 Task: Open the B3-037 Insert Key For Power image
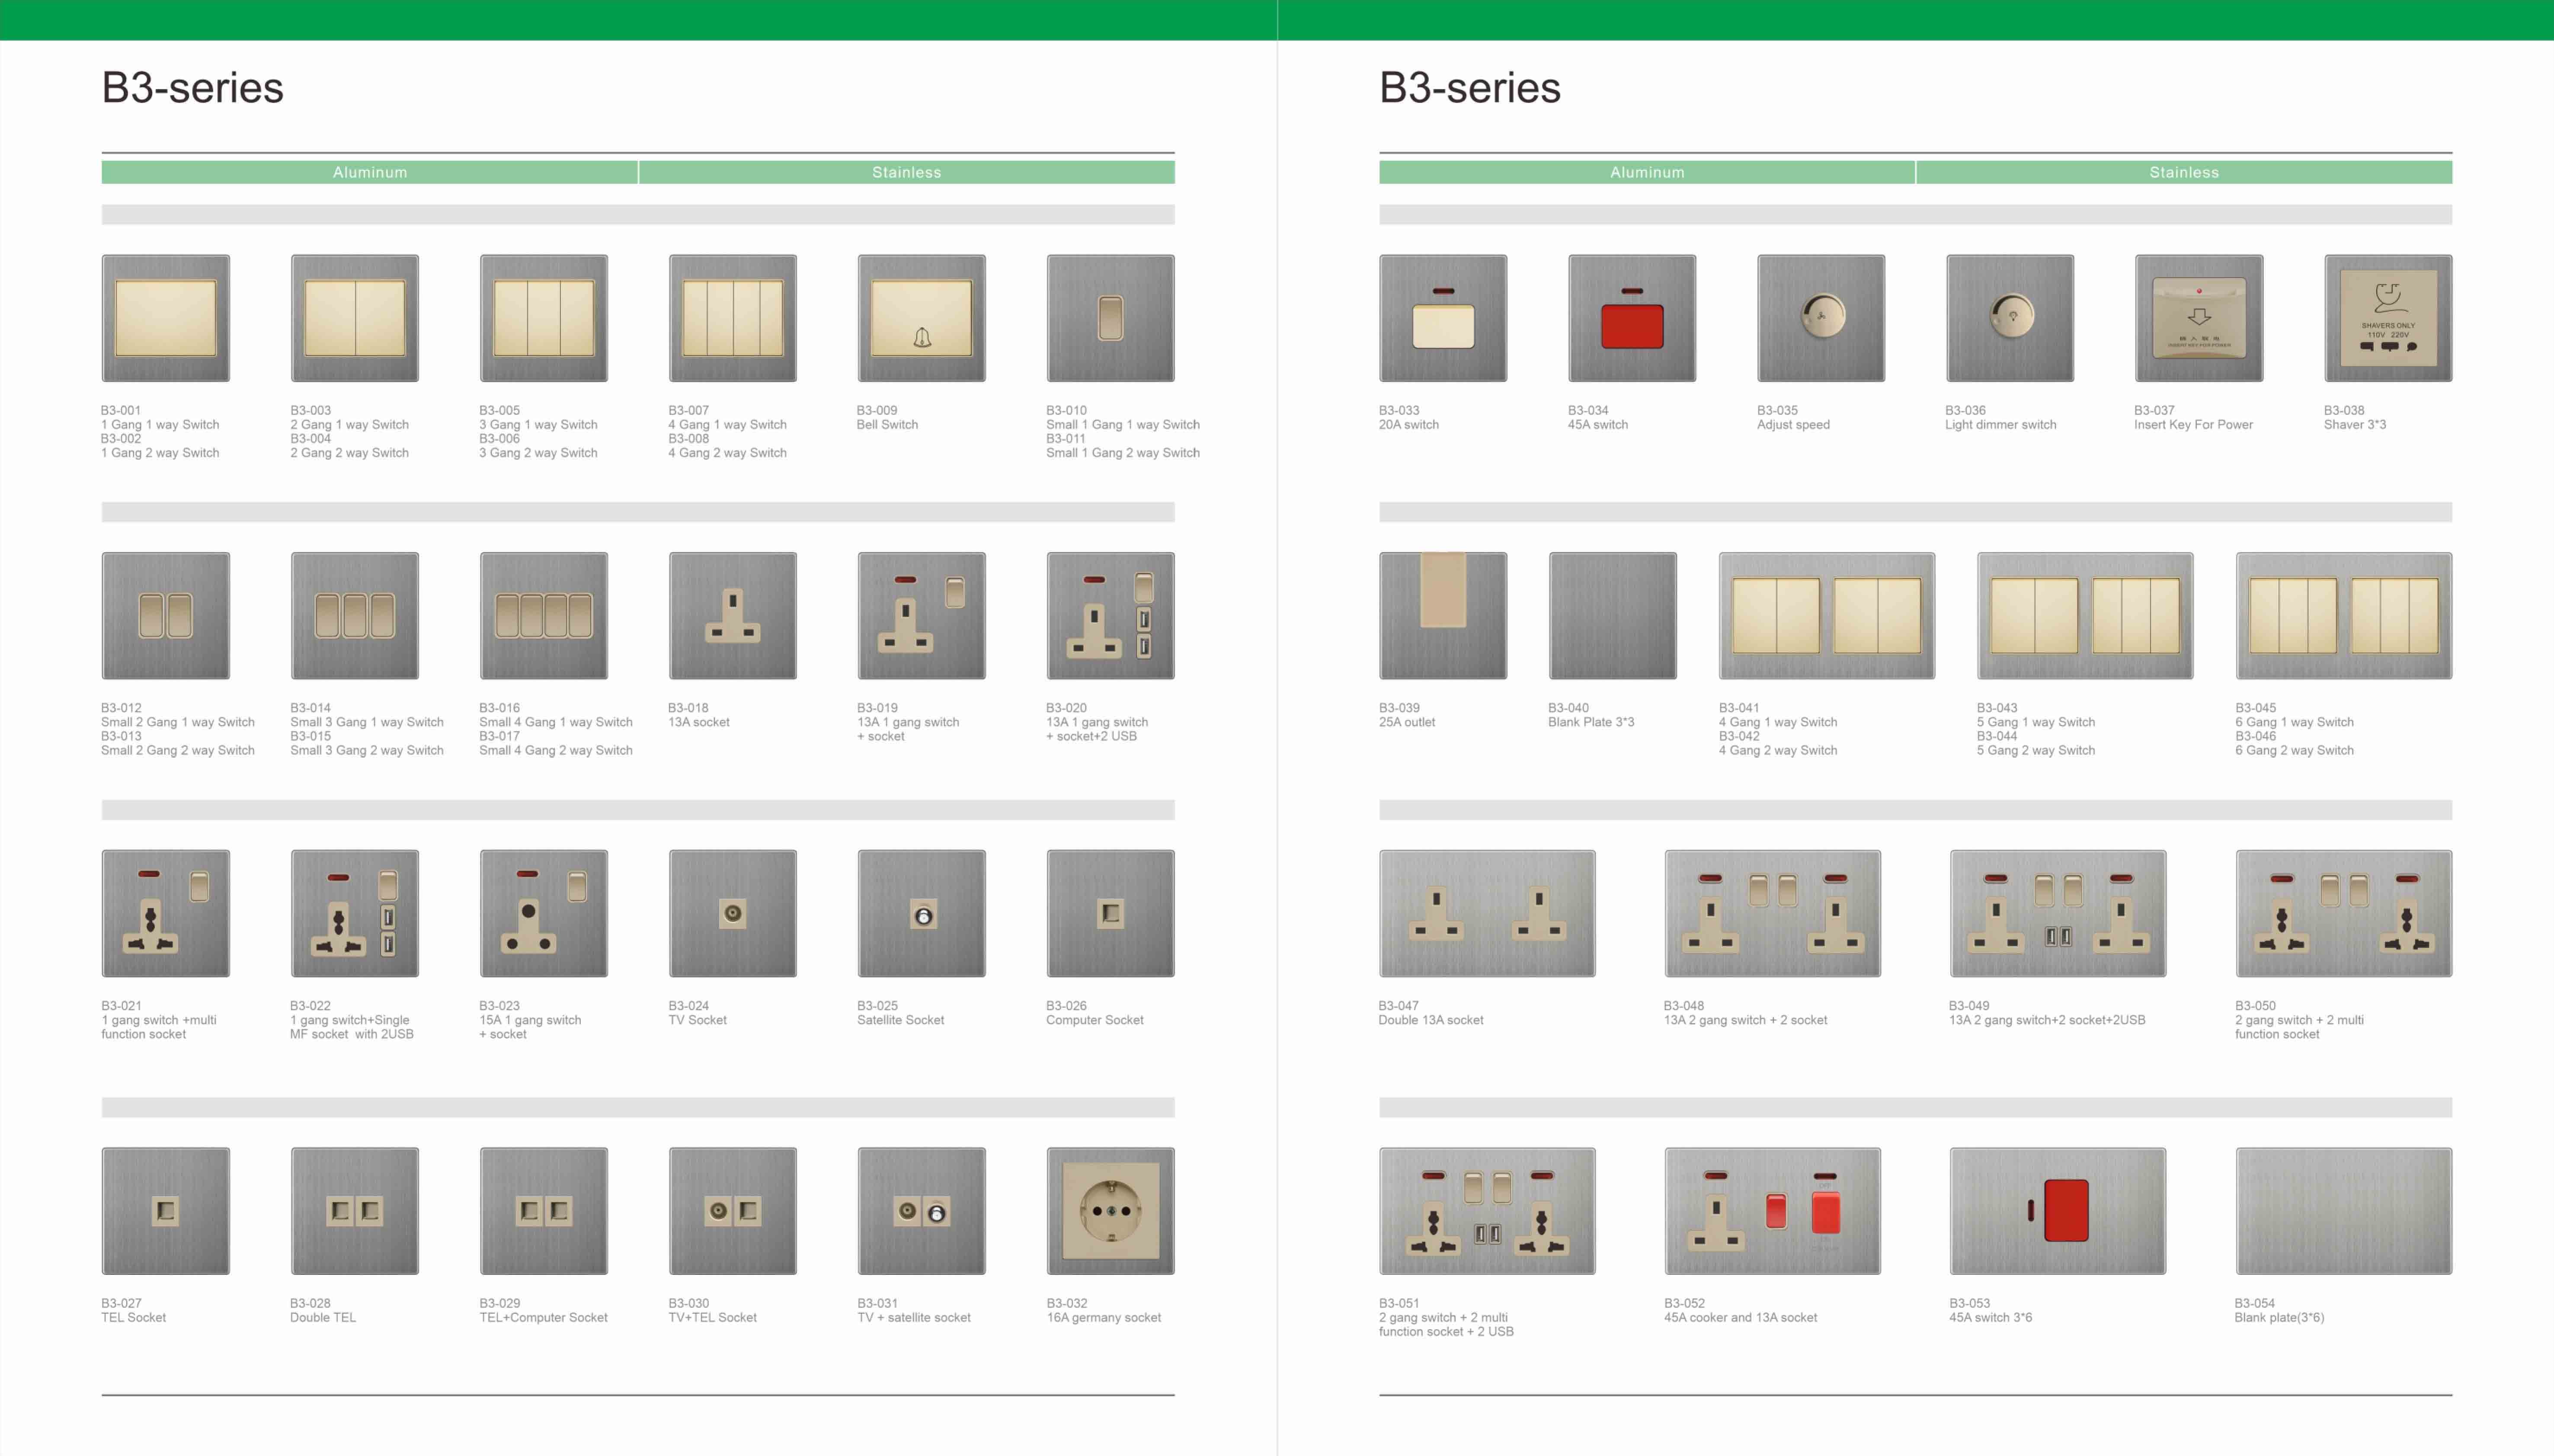2199,318
